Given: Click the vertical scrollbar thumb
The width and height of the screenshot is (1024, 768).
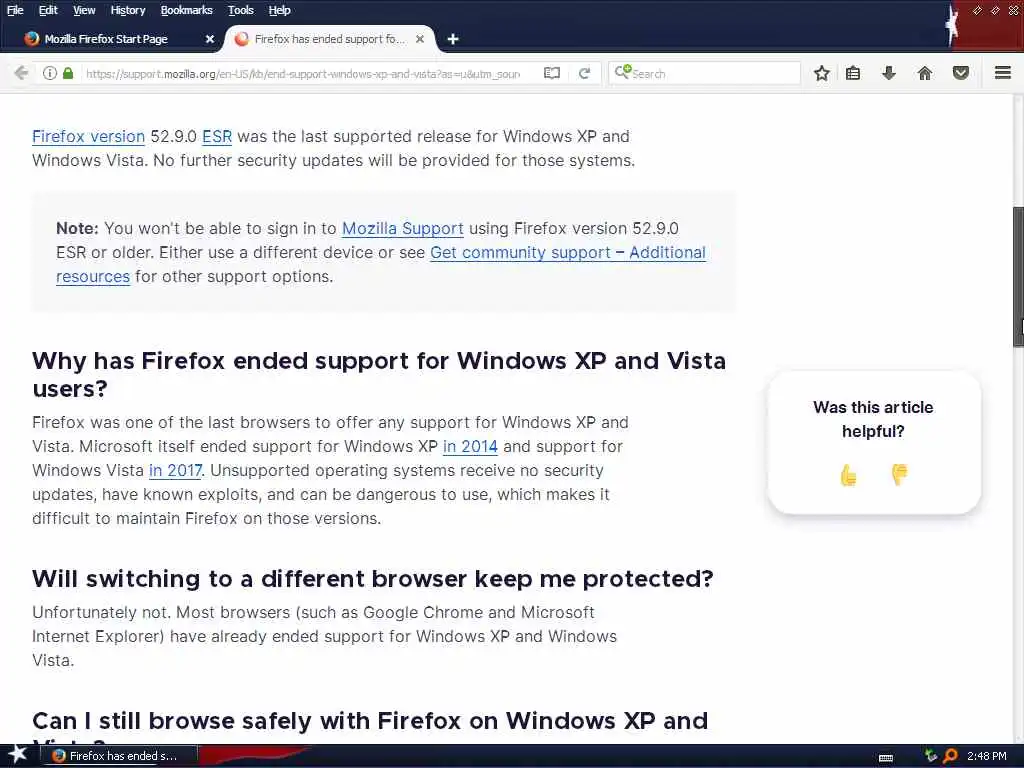Looking at the screenshot, I should click(1018, 276).
